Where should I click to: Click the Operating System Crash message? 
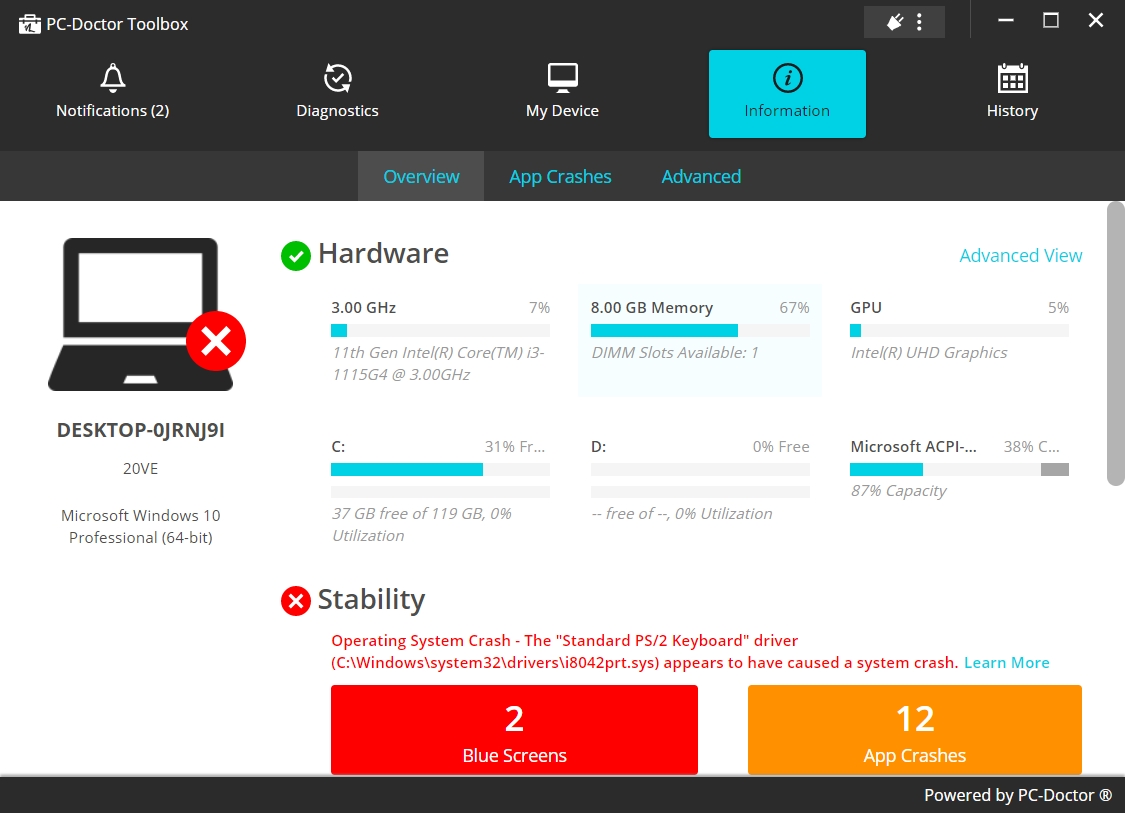click(x=644, y=652)
